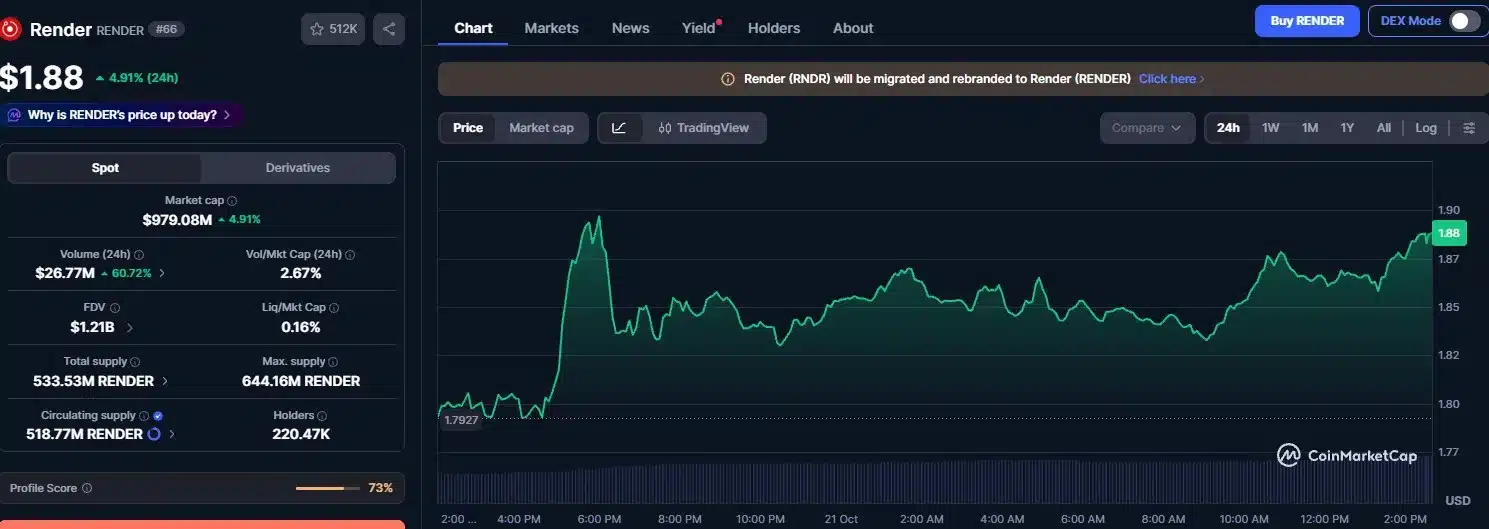Expand Circulating supply details chevron

[172, 434]
